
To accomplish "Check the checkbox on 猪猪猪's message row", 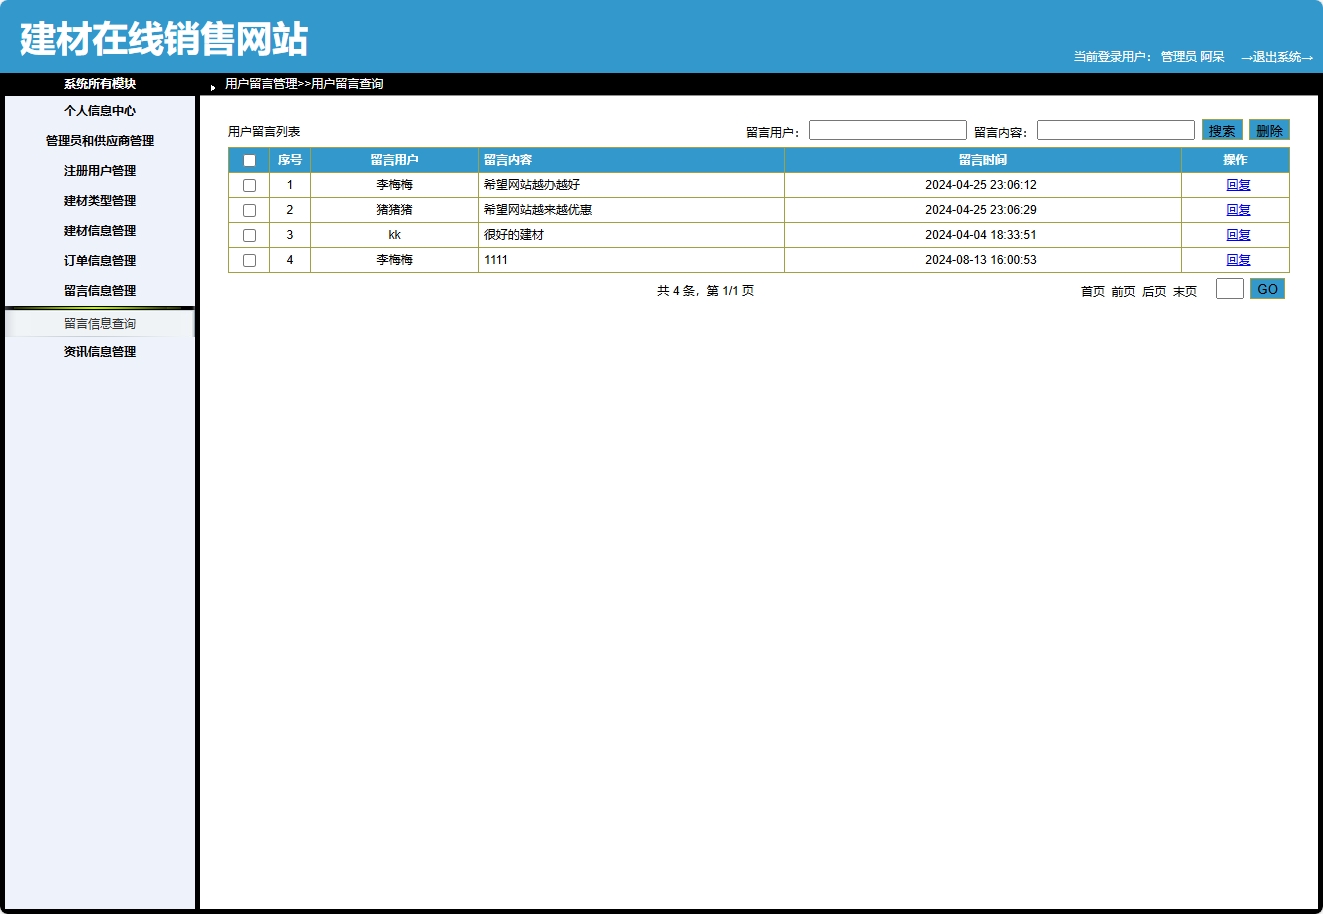I will point(249,210).
